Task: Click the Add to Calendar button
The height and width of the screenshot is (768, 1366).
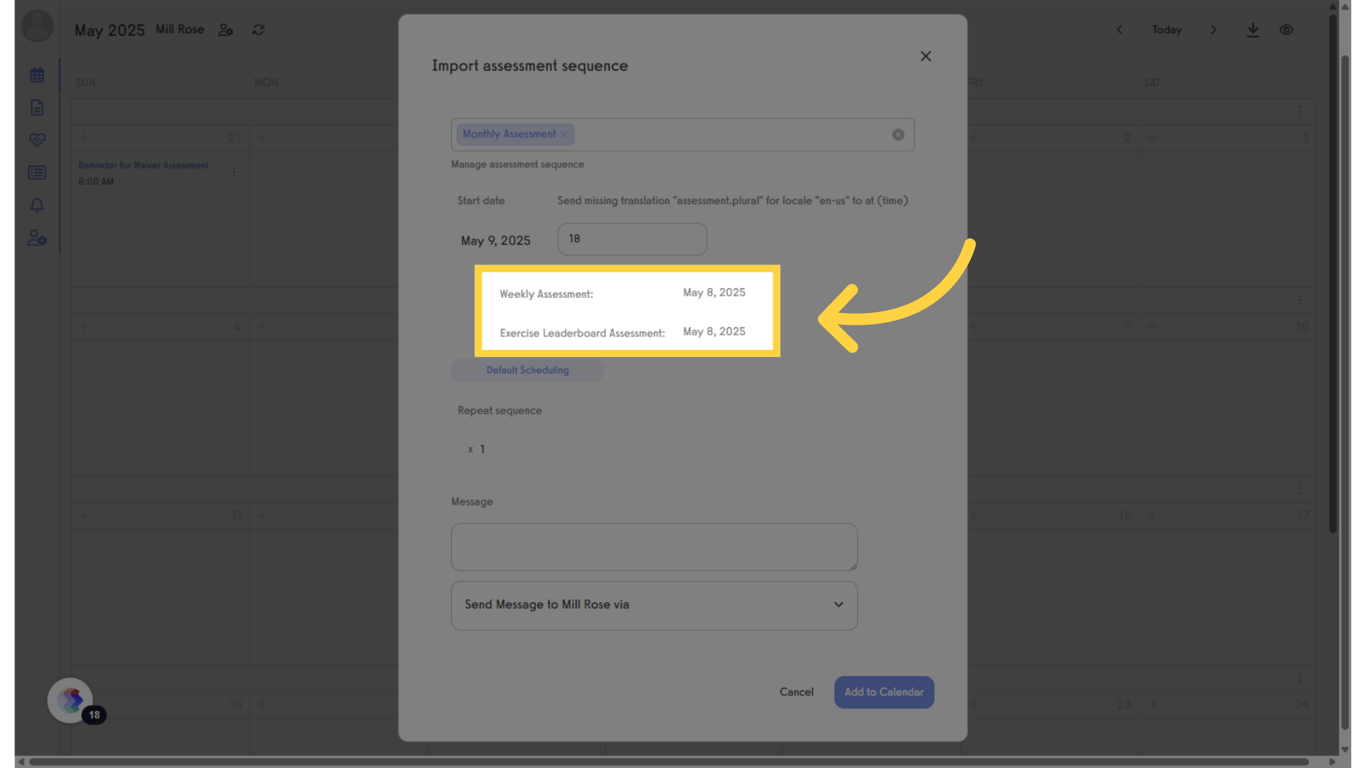Action: (884, 691)
